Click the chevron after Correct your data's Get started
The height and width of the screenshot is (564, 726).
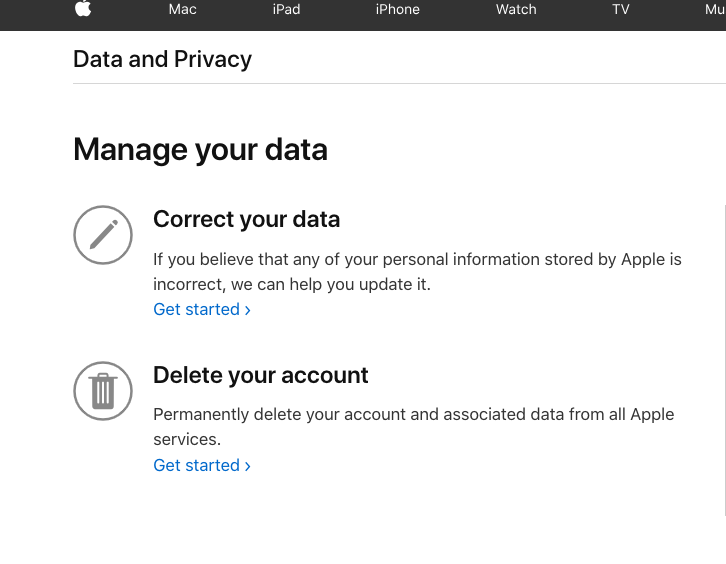coord(247,310)
